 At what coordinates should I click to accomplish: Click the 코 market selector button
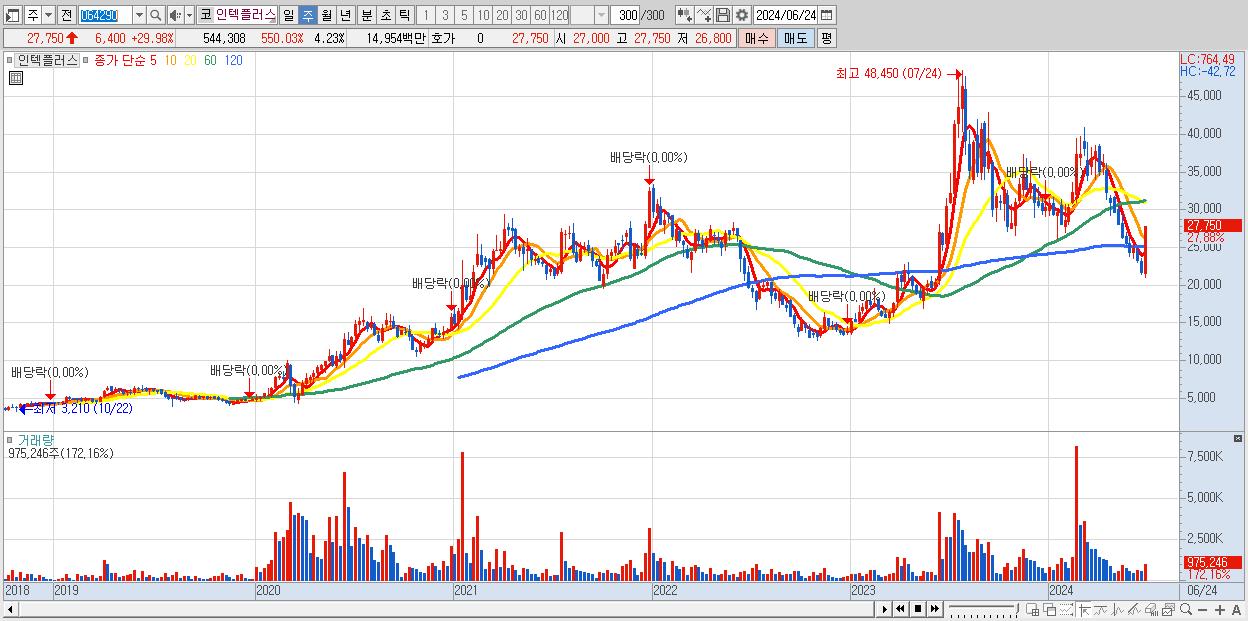tap(205, 15)
